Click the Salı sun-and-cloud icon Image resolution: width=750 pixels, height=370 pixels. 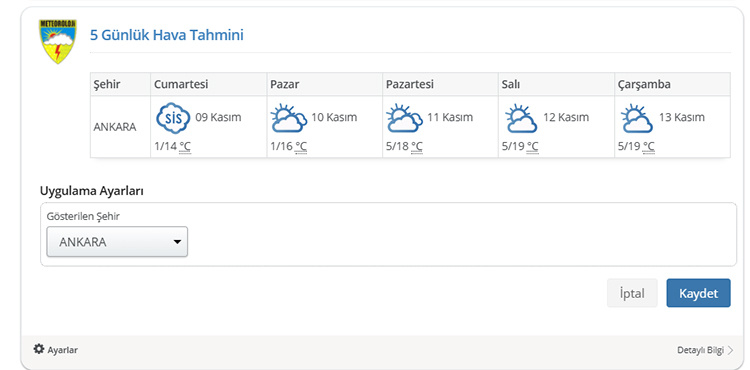coord(520,118)
